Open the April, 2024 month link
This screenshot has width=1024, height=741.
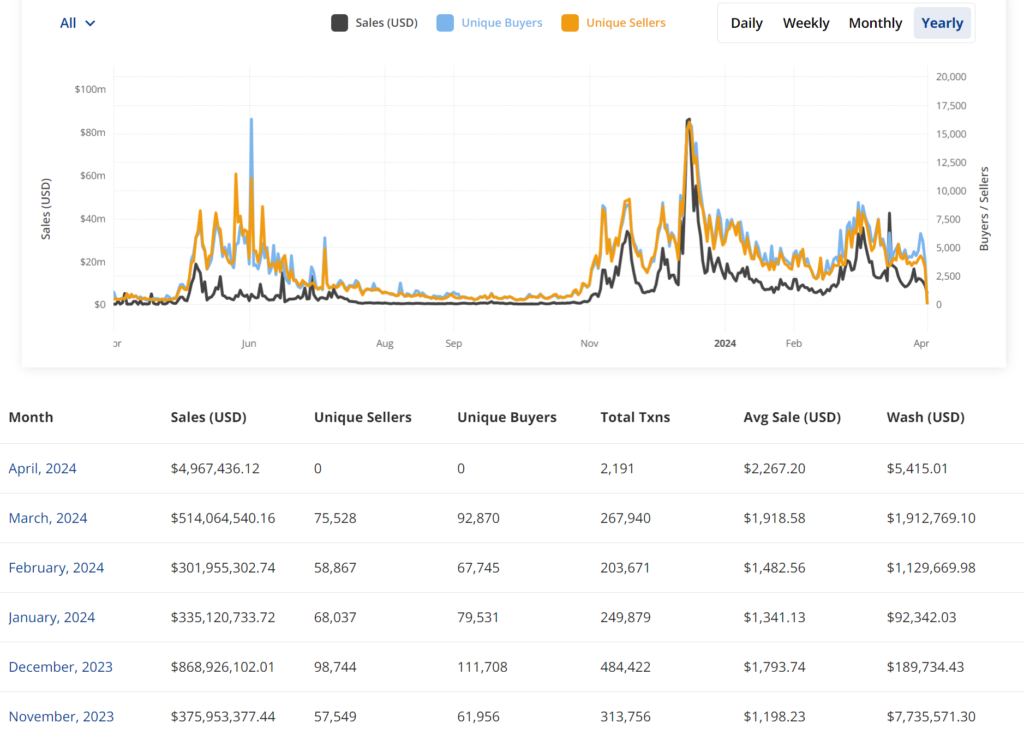[42, 468]
